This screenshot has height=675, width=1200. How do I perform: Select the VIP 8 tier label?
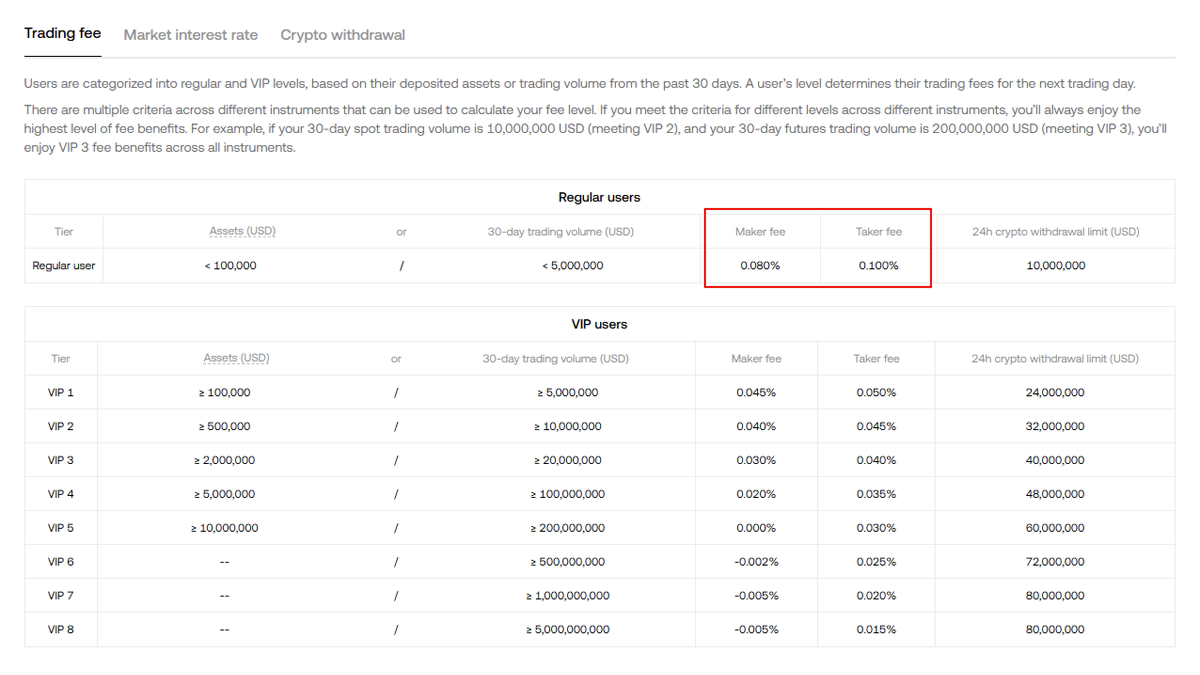tap(61, 630)
